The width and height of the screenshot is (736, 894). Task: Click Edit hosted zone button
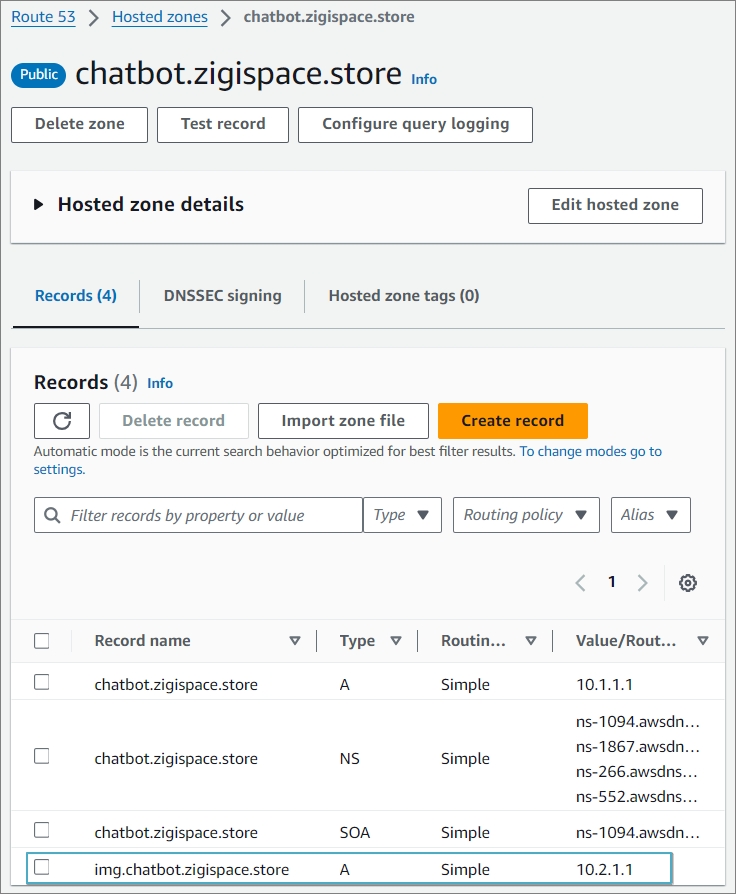click(615, 206)
